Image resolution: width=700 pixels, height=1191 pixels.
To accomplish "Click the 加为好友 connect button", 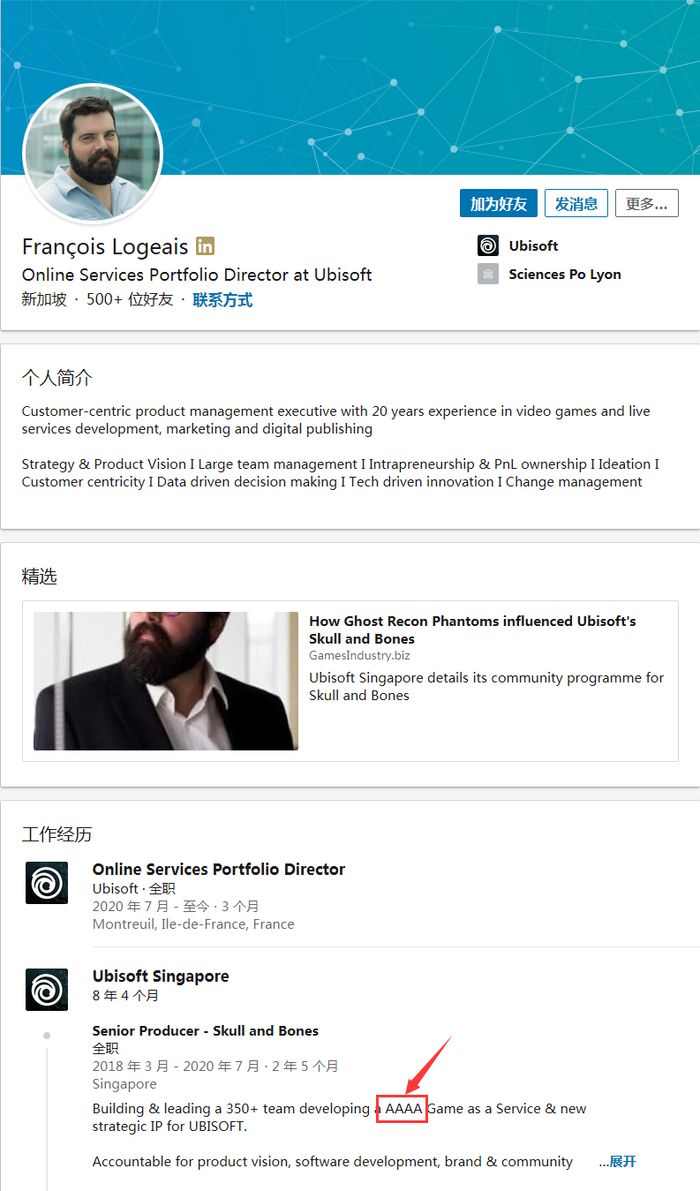I will [x=499, y=204].
